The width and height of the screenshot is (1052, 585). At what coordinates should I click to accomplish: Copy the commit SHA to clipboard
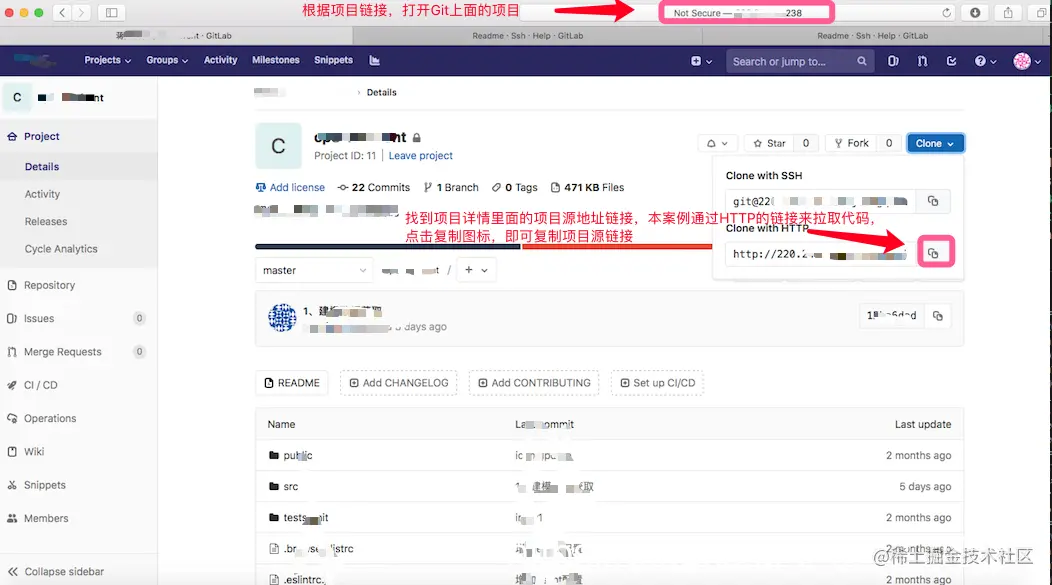[938, 316]
